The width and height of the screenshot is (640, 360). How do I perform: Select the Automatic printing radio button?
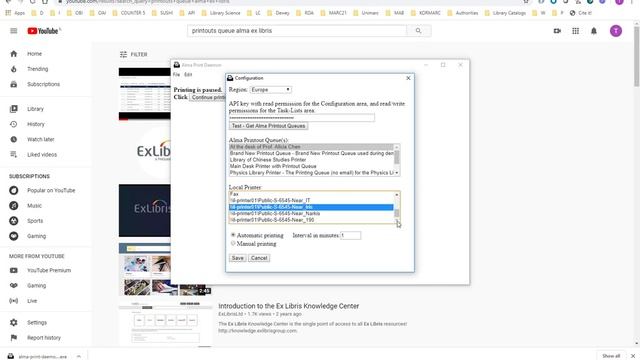(x=233, y=235)
